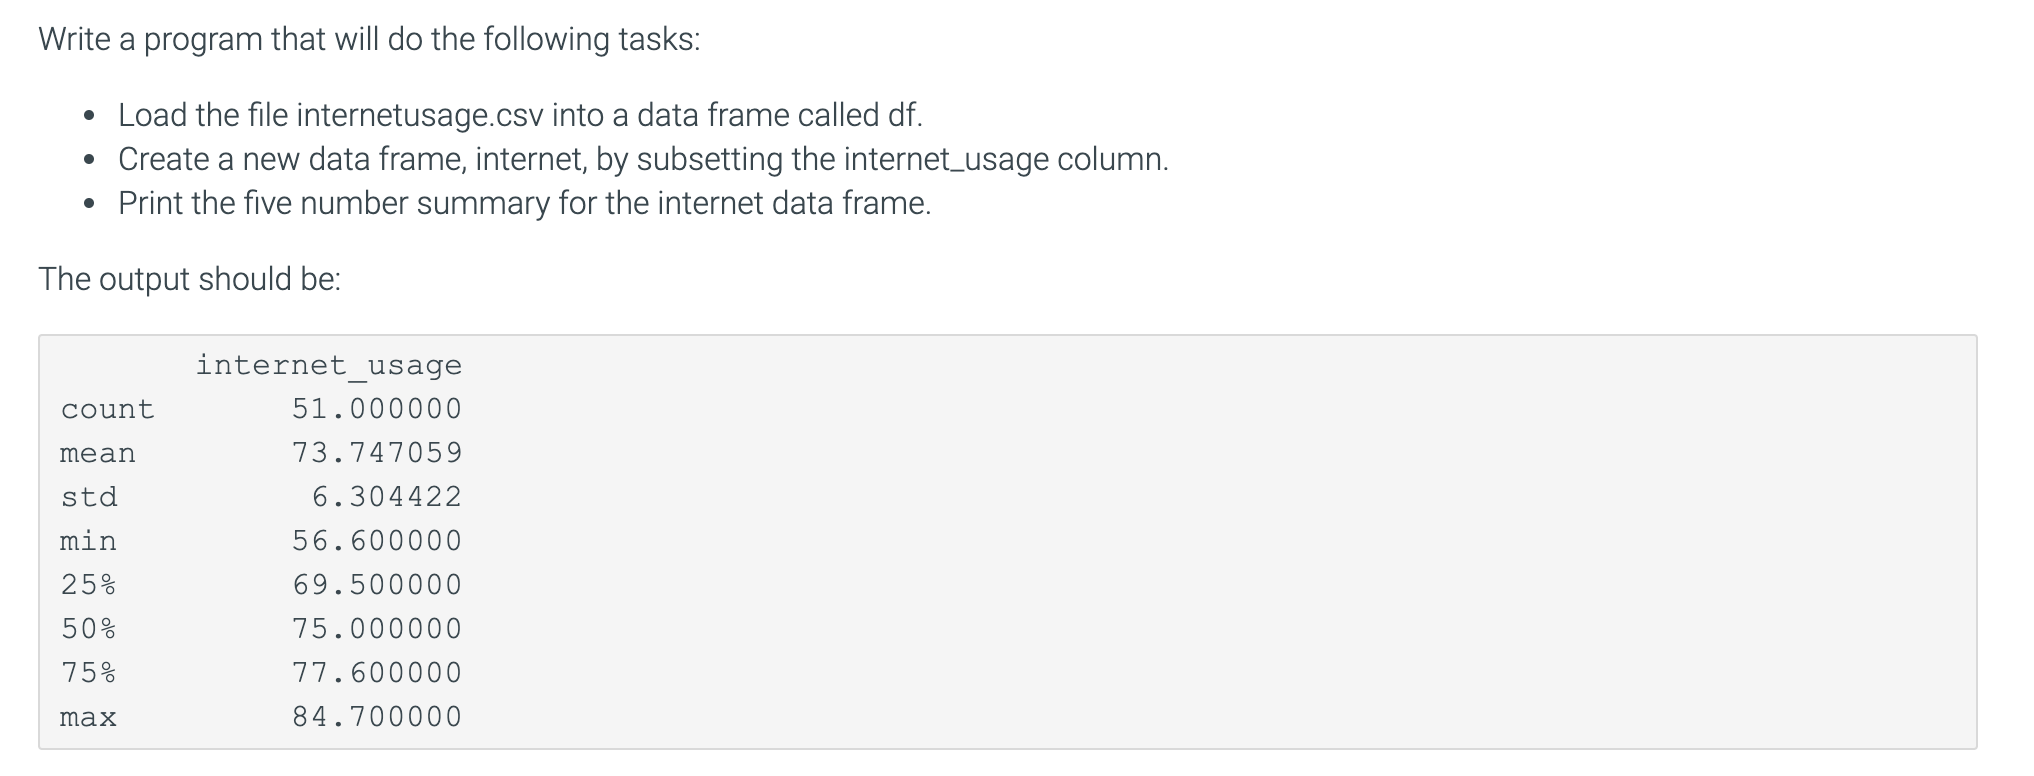
Task: Click the count value 51.000000
Action: [377, 409]
